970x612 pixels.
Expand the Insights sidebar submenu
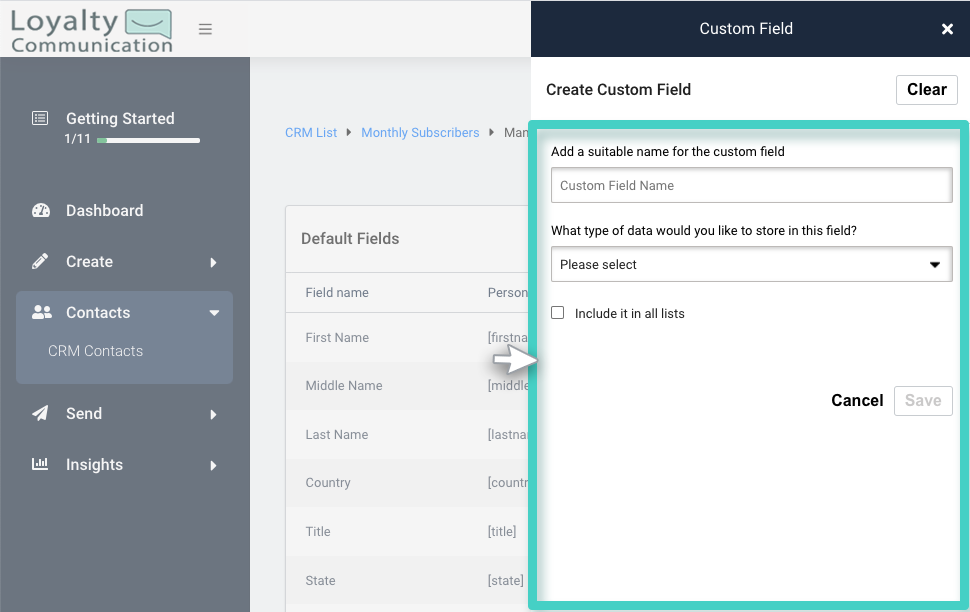pos(212,464)
